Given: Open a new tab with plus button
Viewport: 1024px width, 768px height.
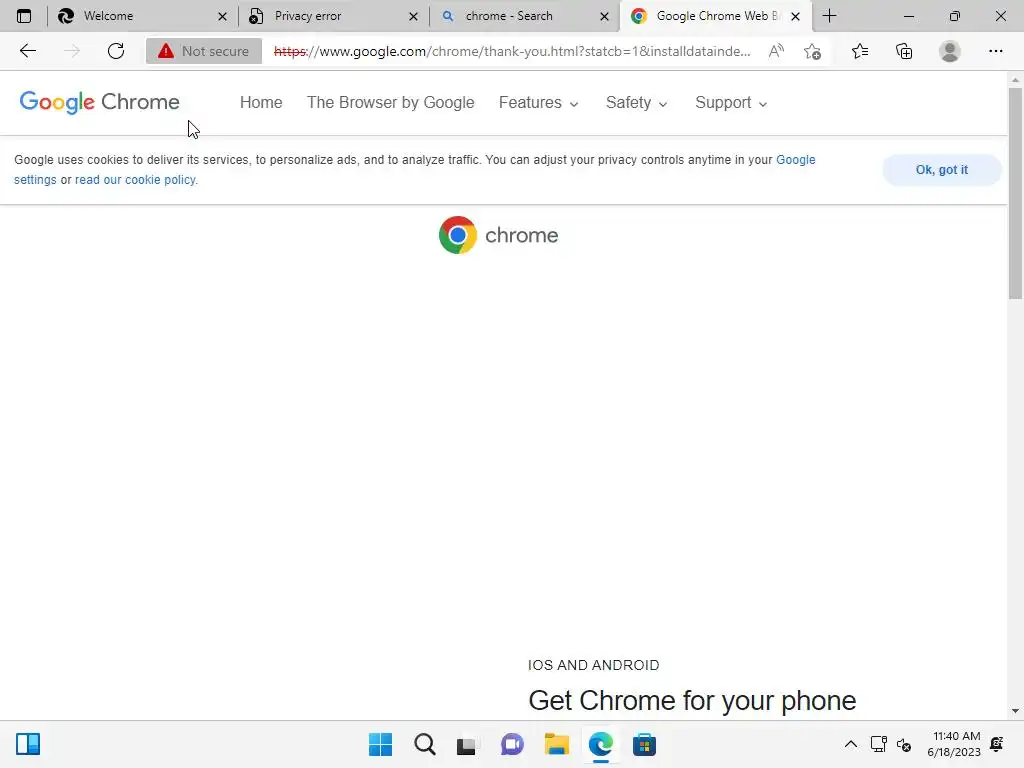Looking at the screenshot, I should coord(829,16).
